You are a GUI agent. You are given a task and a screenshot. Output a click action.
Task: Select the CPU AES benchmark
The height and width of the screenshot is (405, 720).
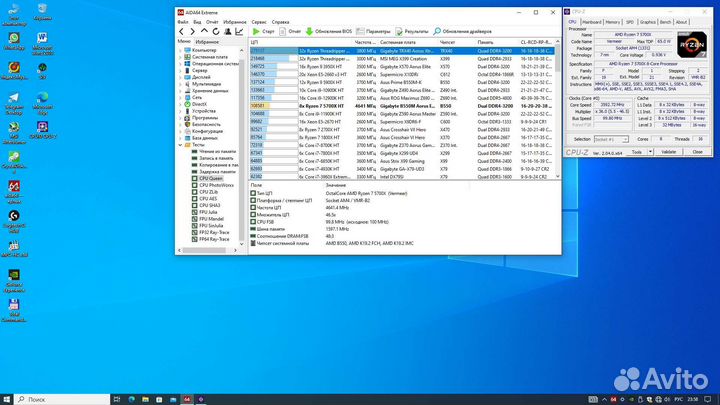click(x=208, y=199)
